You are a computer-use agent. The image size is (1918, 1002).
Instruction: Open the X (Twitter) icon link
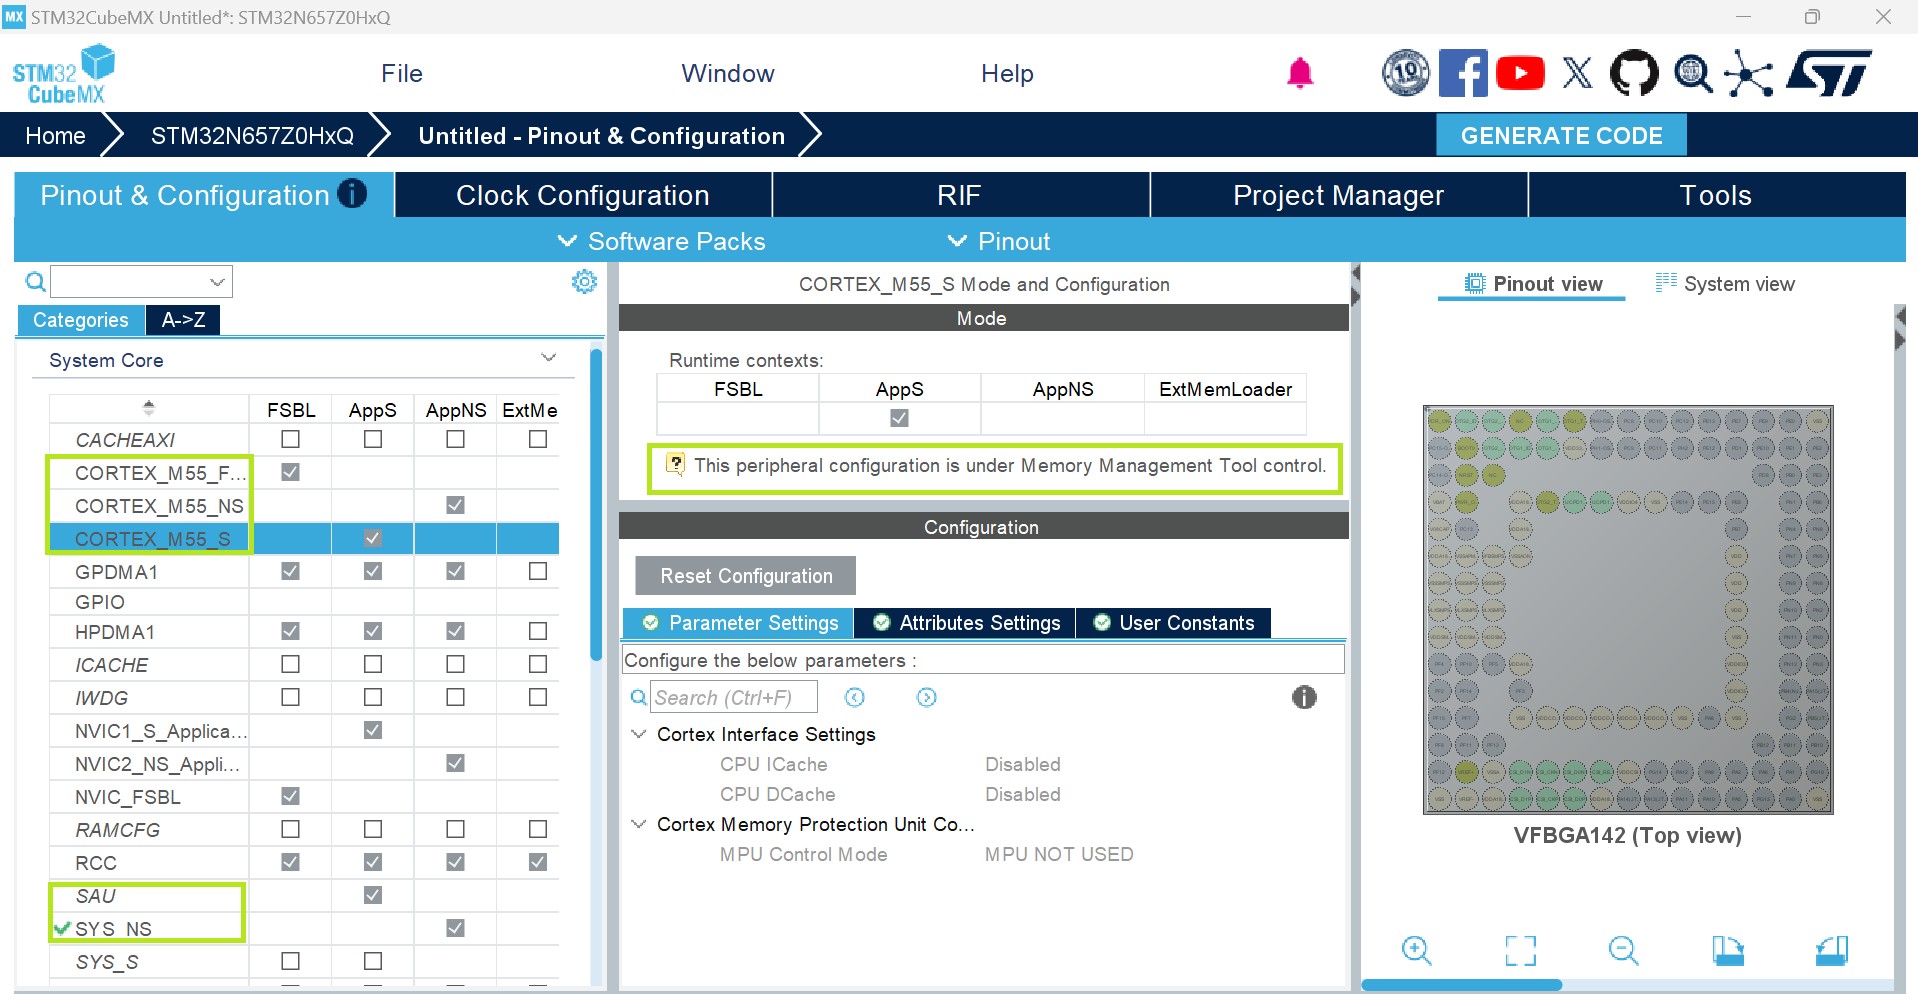tap(1577, 73)
